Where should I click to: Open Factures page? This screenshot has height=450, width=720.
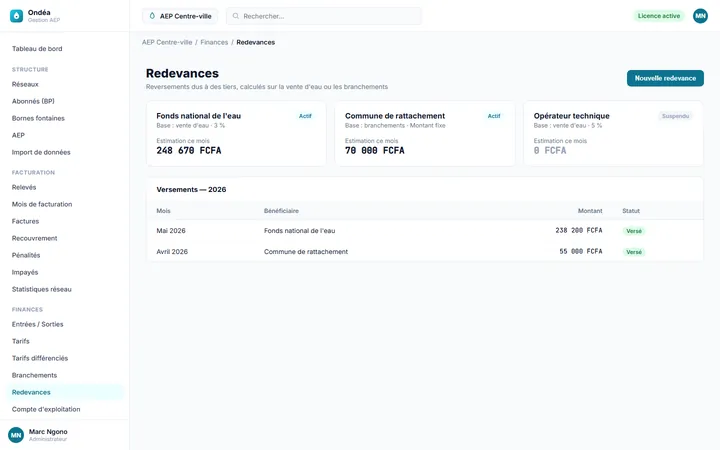pyautogui.click(x=25, y=221)
